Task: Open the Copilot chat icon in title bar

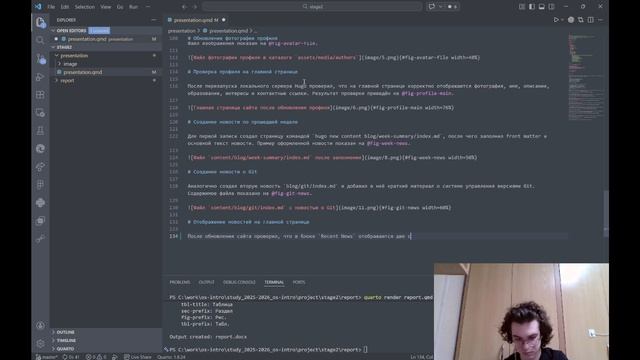Action: point(431,7)
